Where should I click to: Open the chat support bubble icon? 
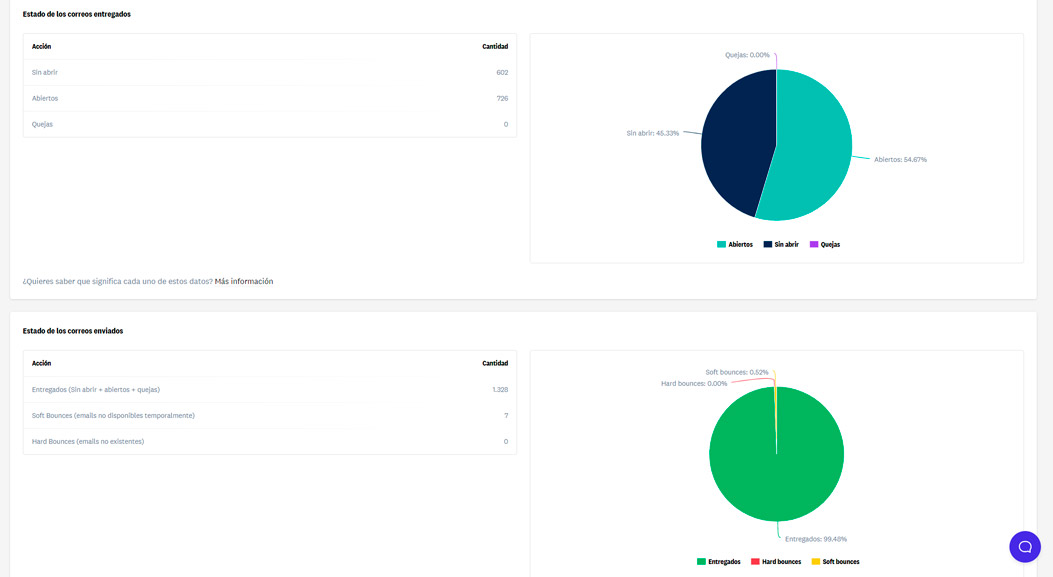[x=1025, y=547]
